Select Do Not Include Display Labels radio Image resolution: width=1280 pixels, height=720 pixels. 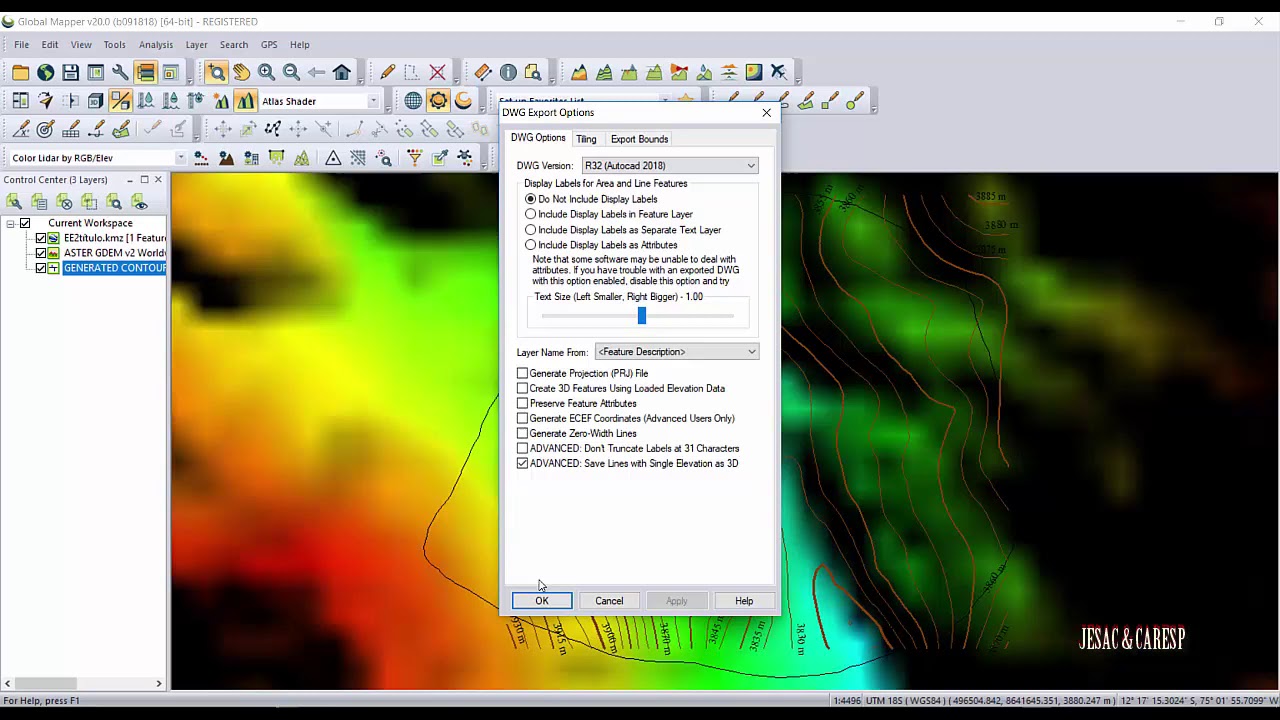click(531, 199)
